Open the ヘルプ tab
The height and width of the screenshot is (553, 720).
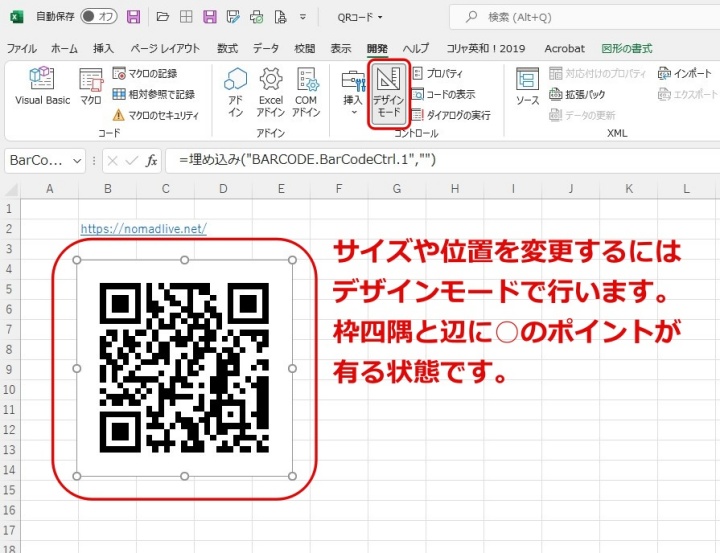[x=416, y=48]
